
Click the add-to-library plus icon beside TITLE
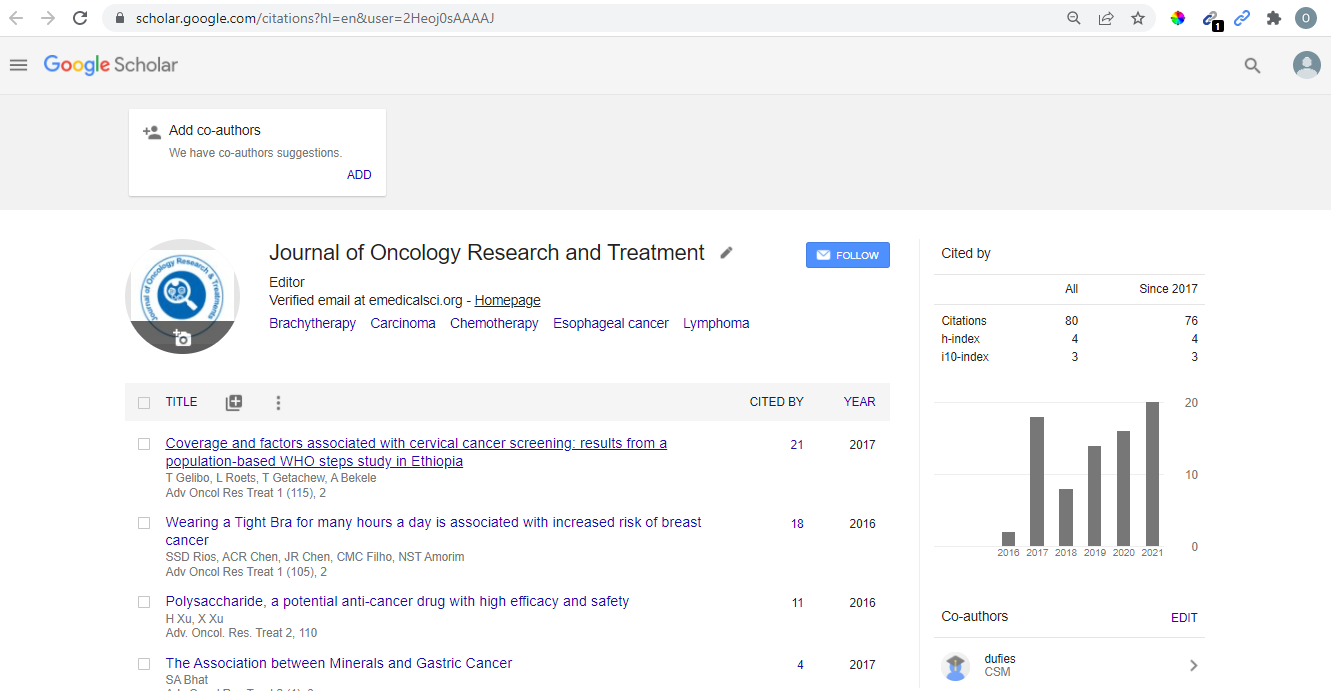point(234,403)
